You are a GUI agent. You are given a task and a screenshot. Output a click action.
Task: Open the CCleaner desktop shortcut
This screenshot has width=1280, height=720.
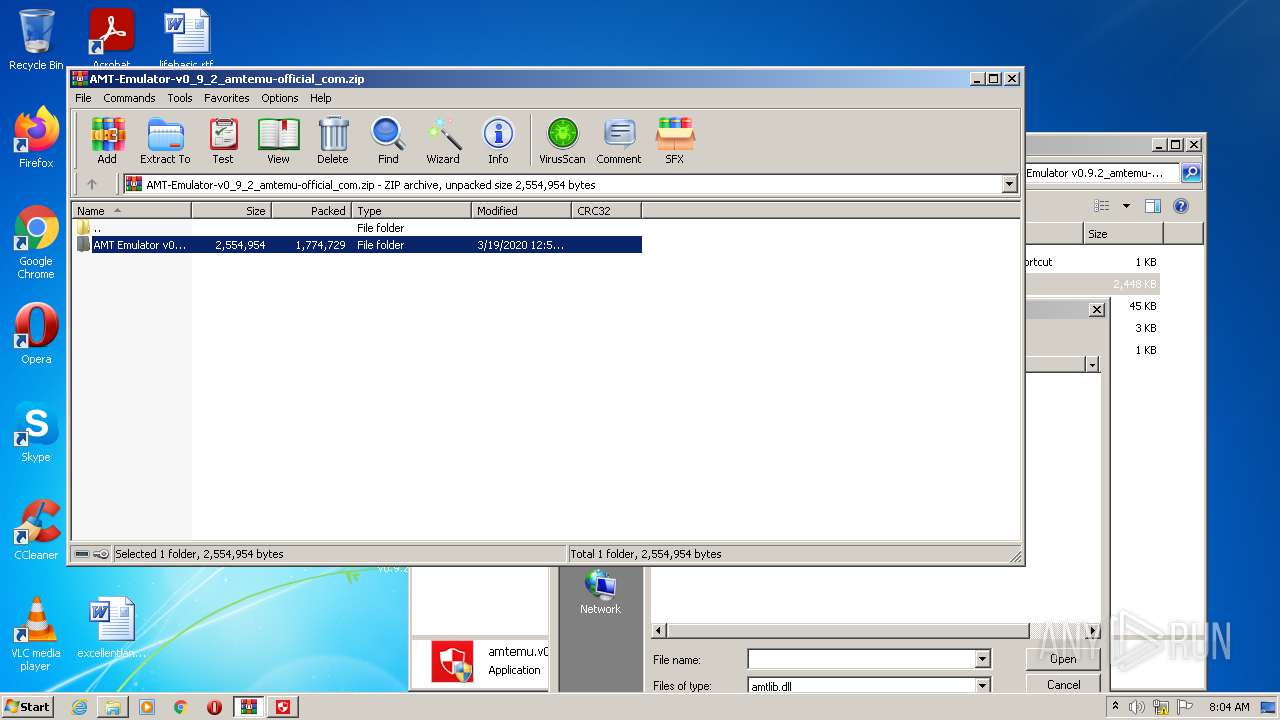36,530
